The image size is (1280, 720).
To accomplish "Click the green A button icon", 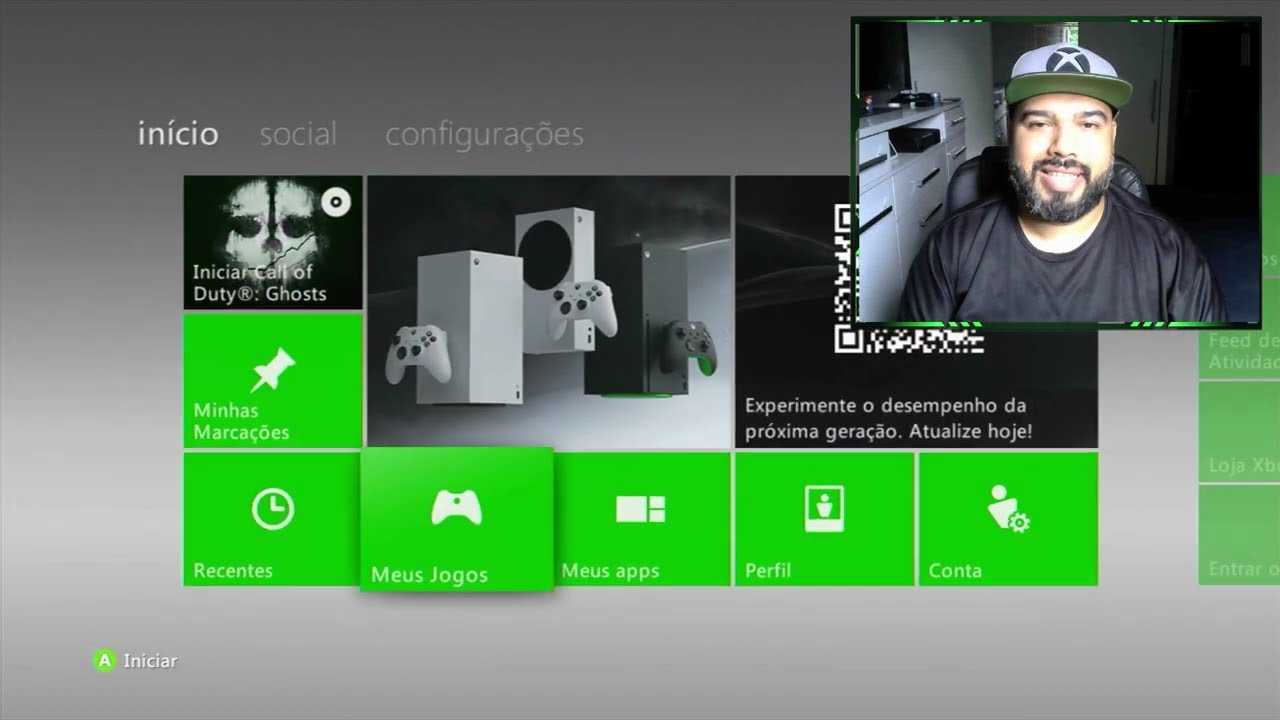I will coord(104,661).
